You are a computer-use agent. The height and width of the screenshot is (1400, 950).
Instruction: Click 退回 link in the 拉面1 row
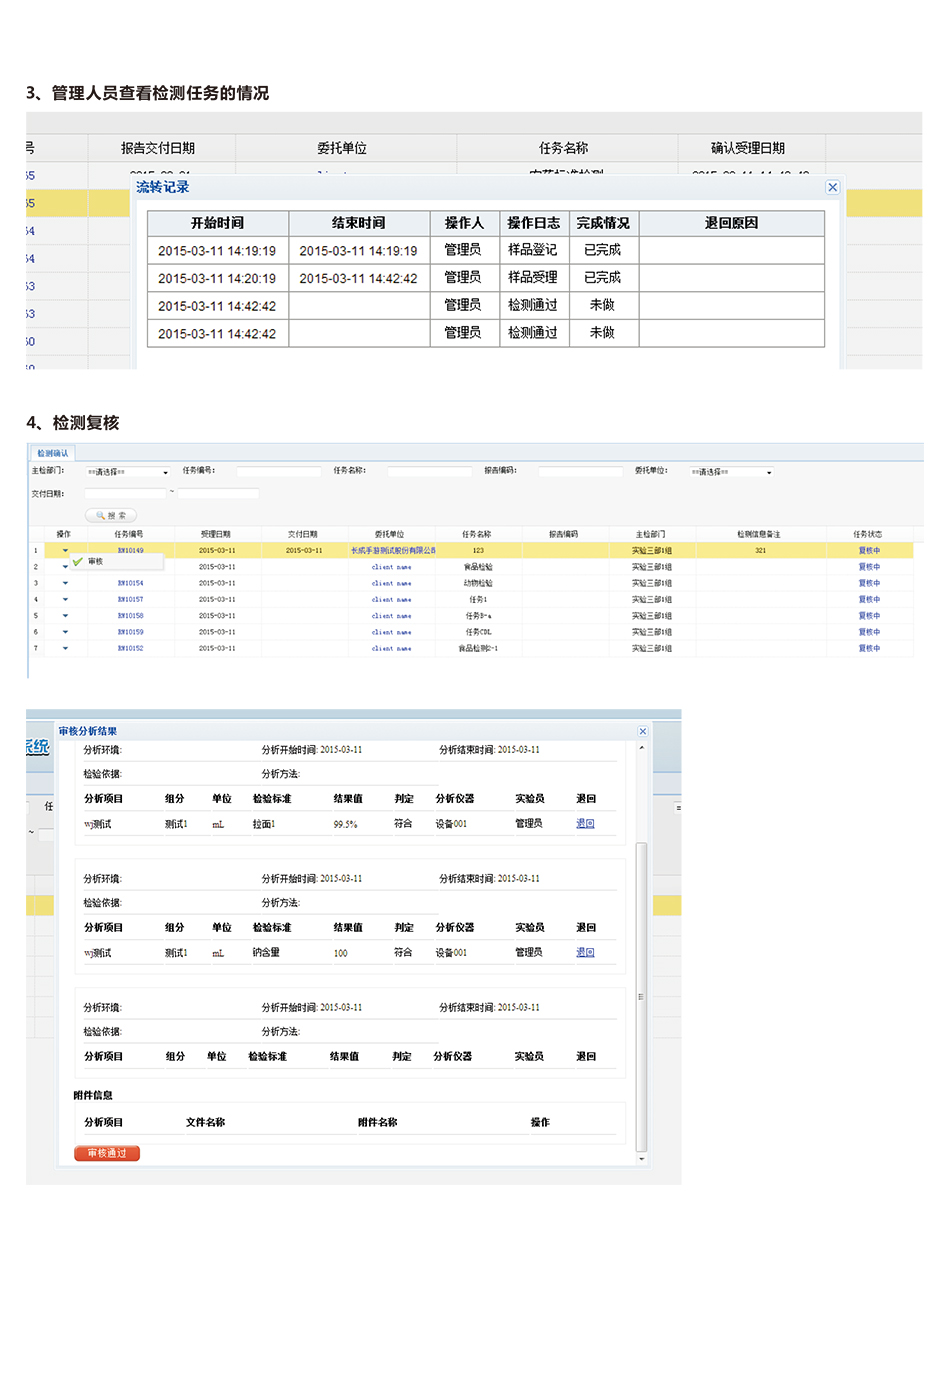tap(585, 824)
